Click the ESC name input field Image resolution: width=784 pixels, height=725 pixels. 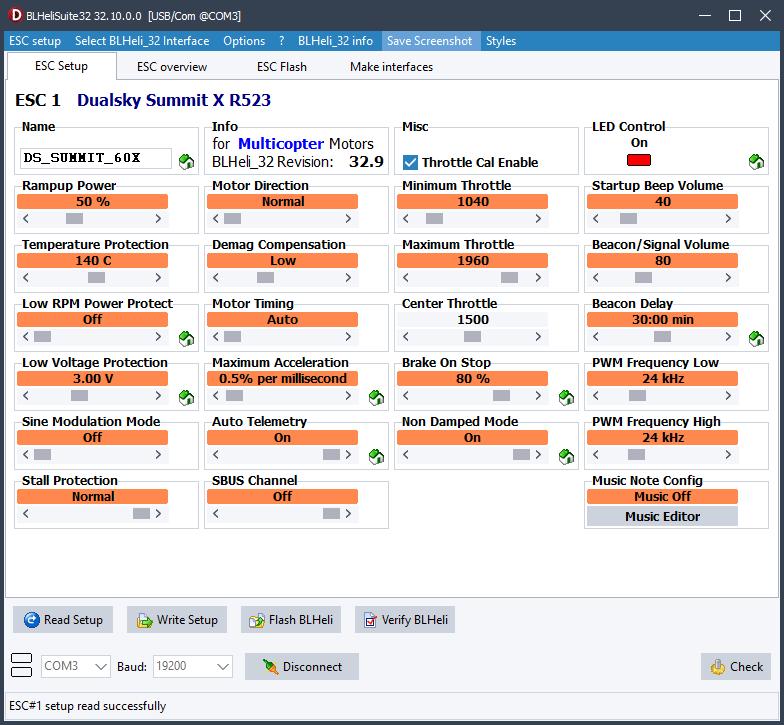pos(96,158)
